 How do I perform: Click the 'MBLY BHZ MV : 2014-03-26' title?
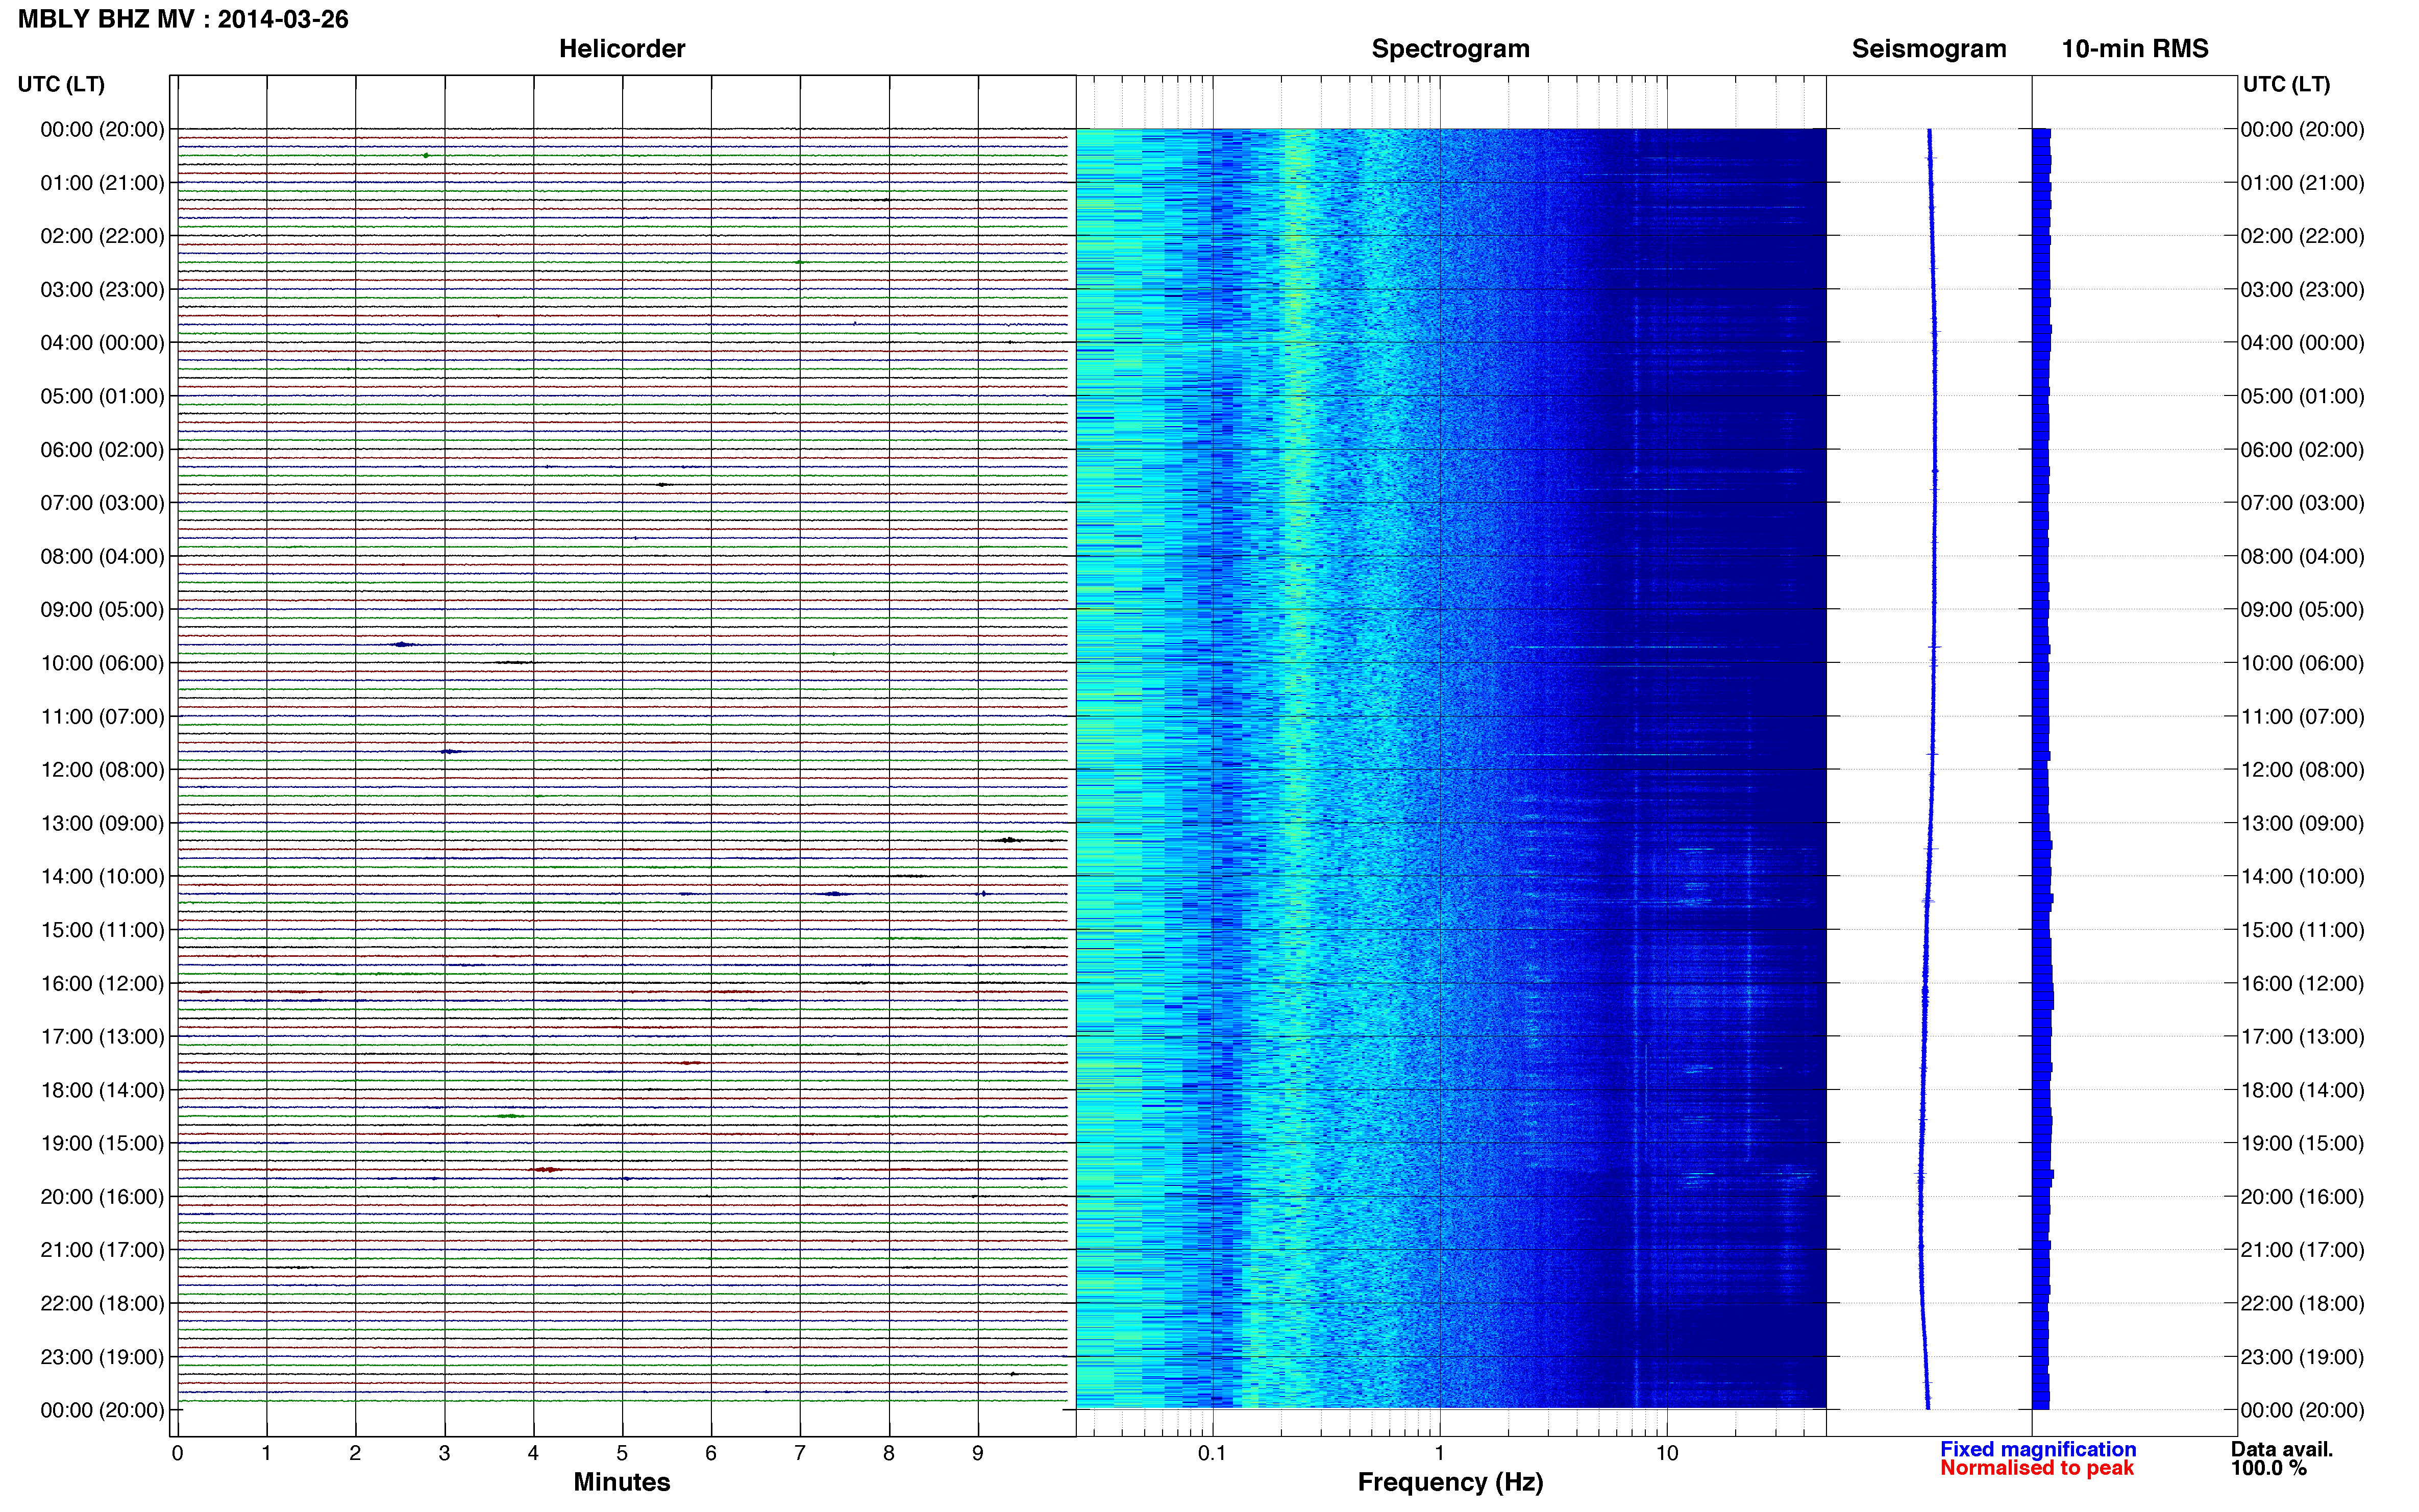point(183,19)
